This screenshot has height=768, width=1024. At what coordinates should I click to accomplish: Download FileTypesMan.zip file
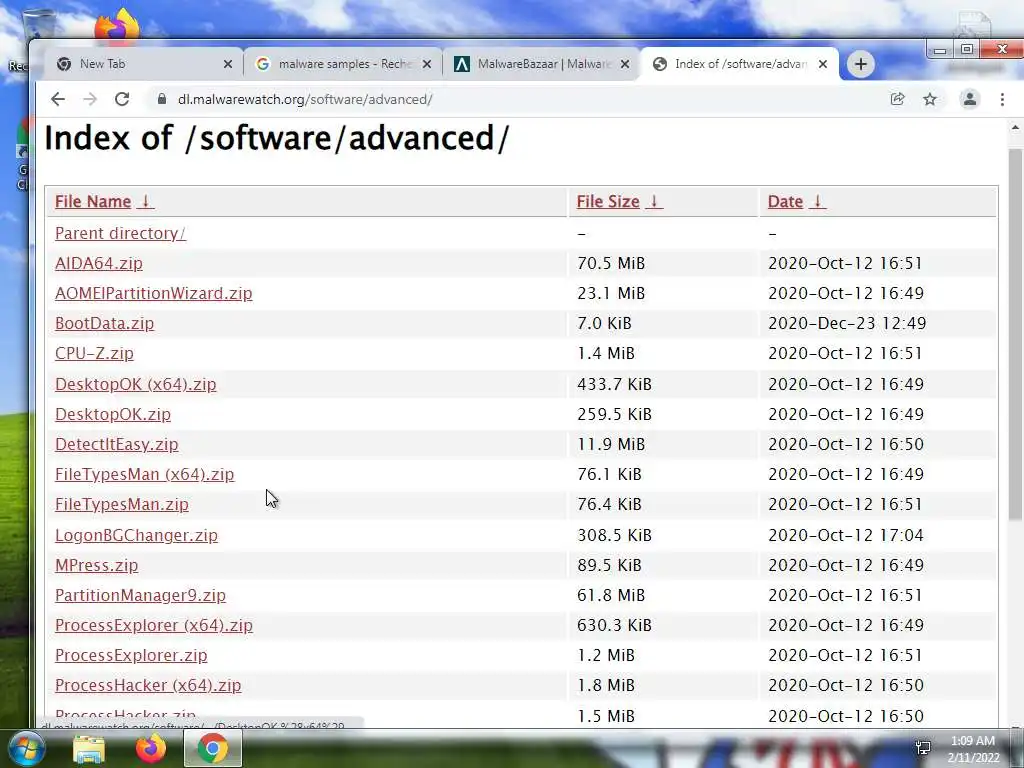(121, 504)
